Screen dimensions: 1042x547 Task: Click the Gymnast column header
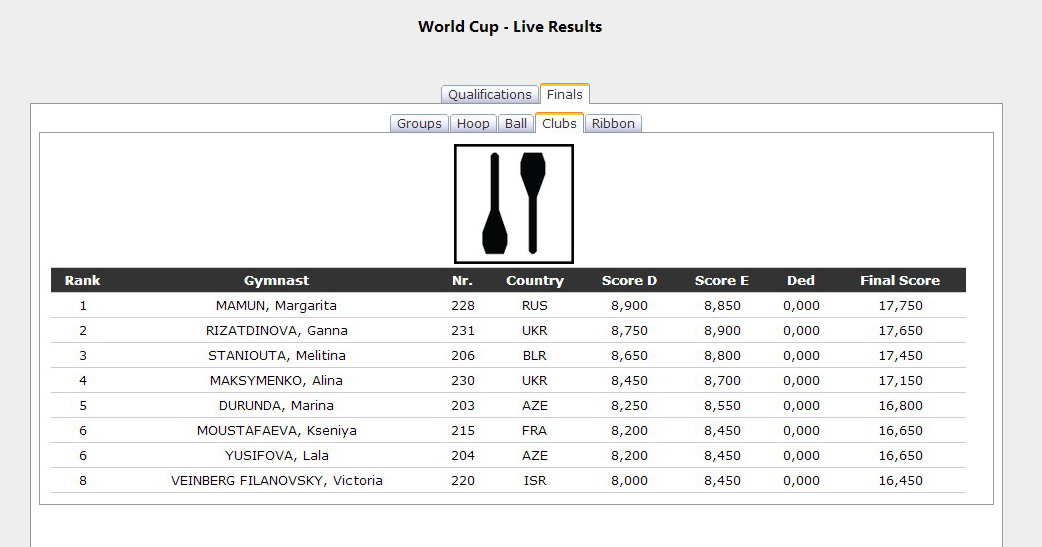276,281
